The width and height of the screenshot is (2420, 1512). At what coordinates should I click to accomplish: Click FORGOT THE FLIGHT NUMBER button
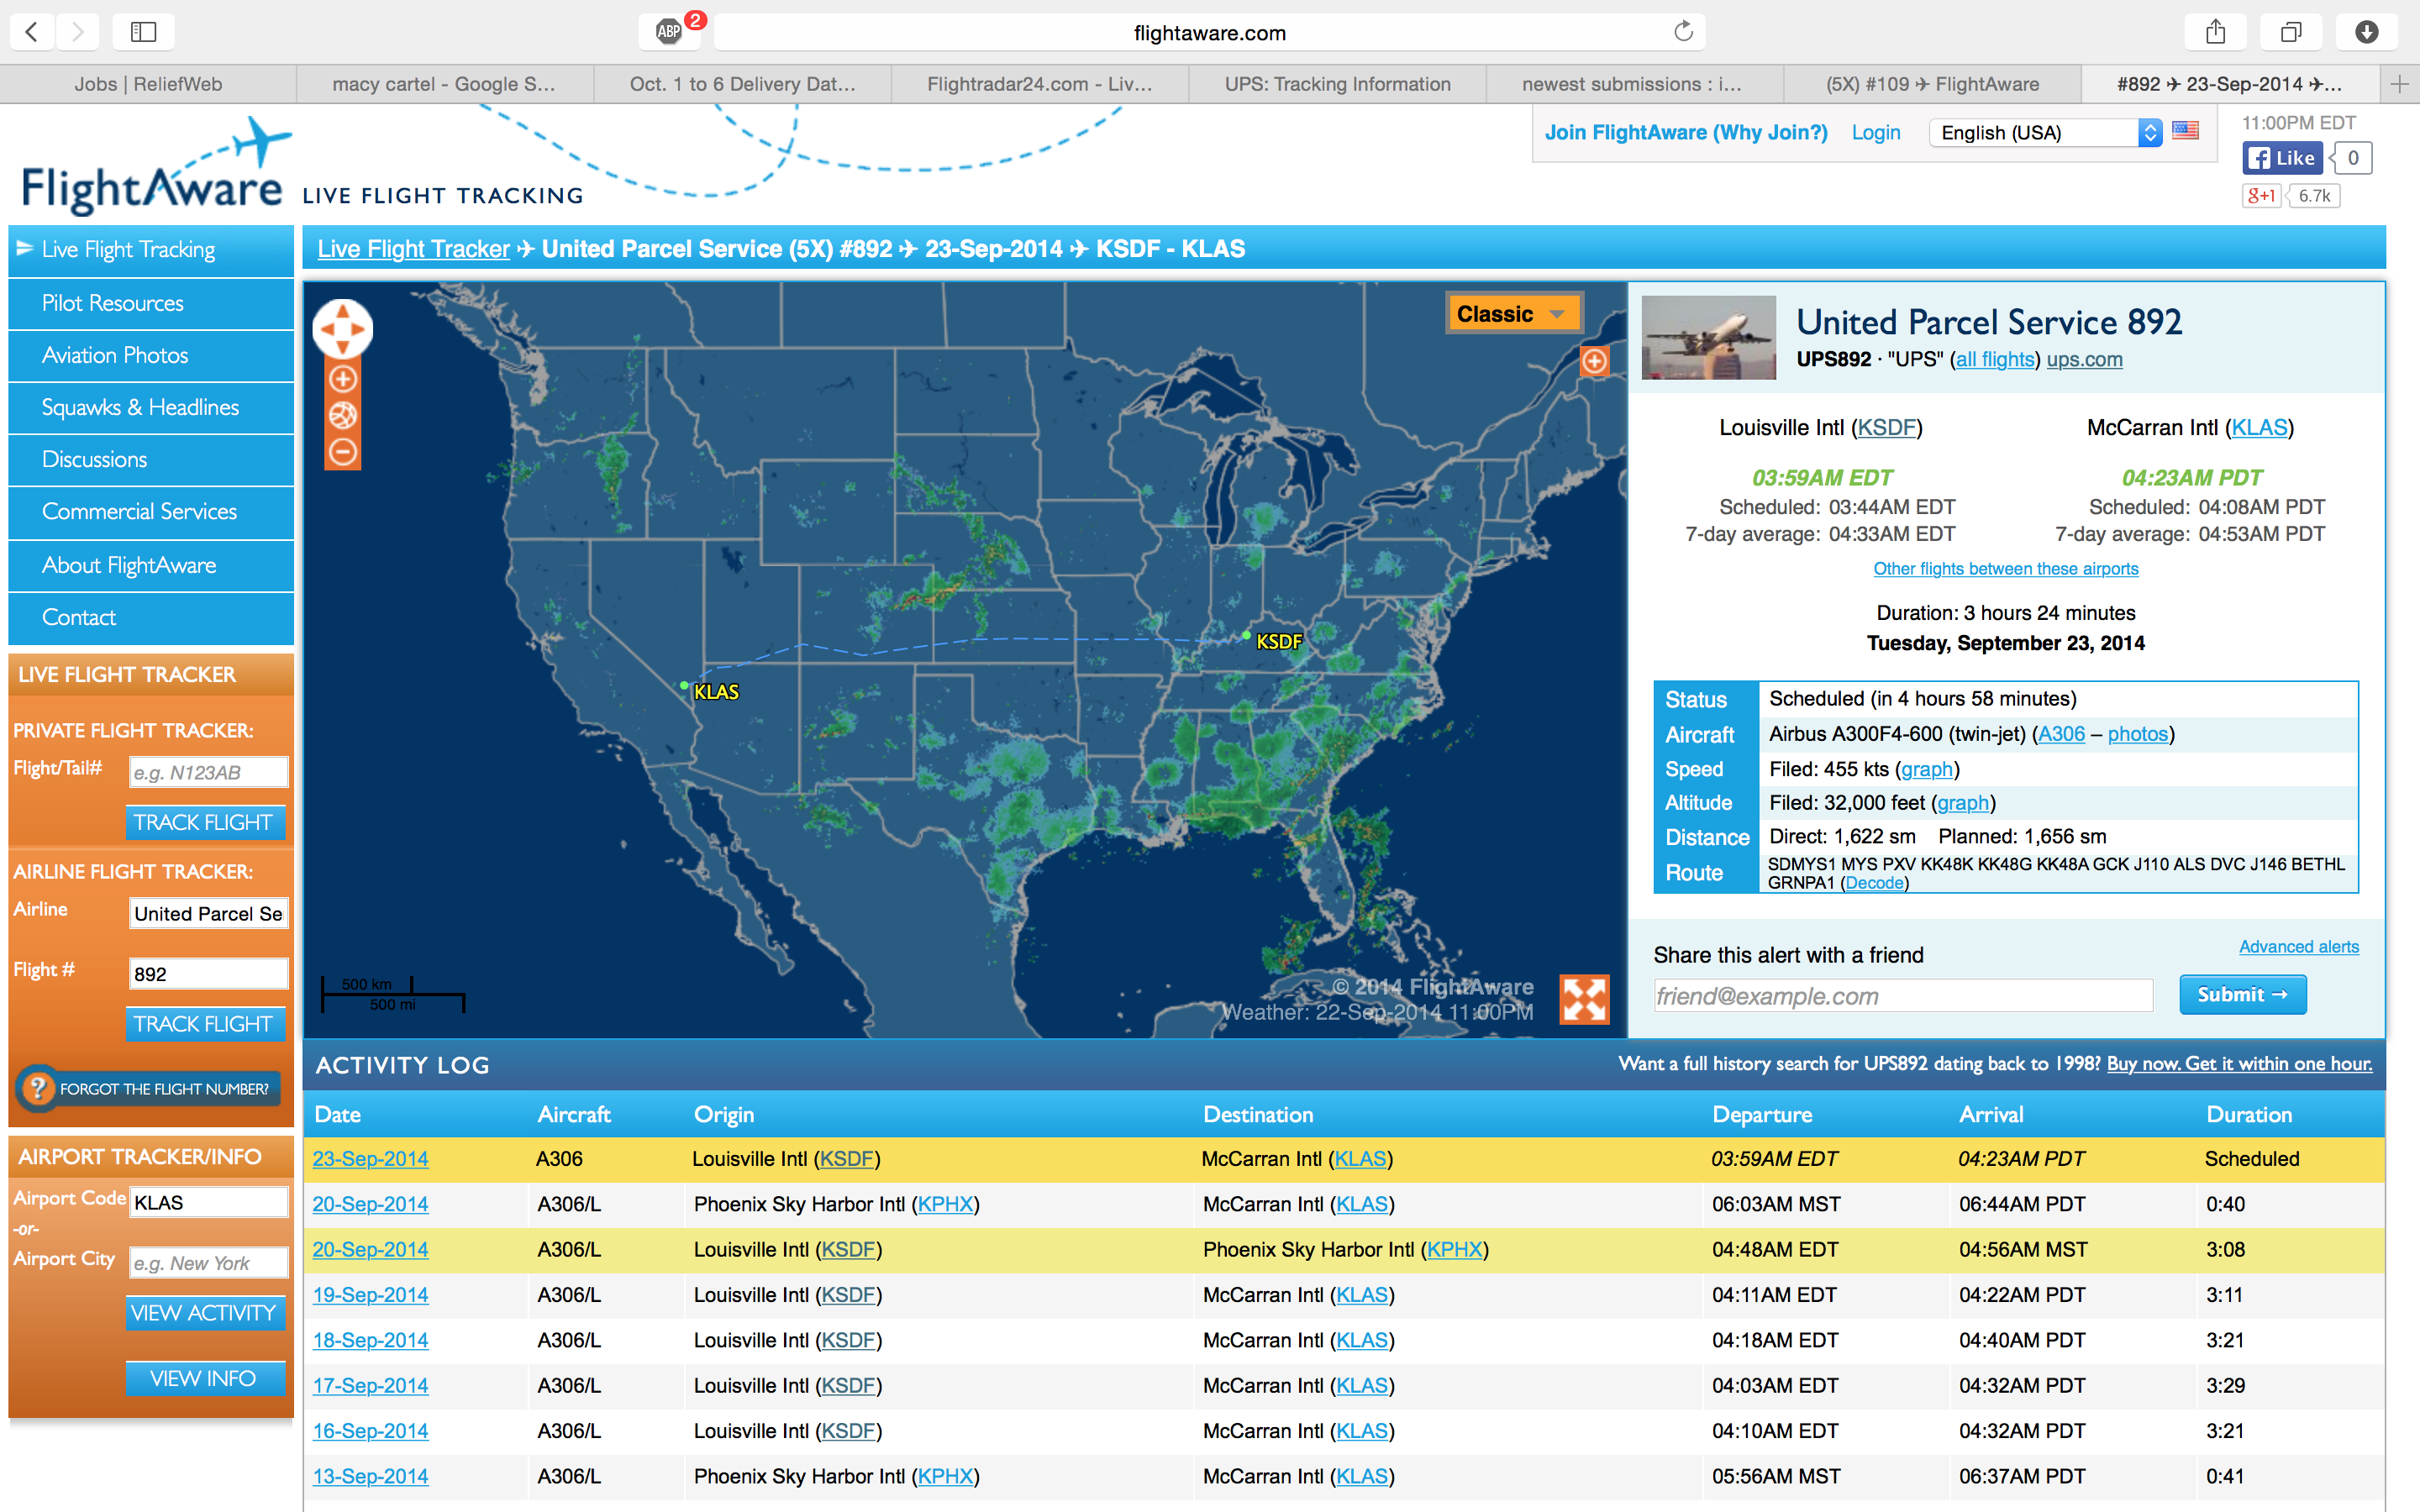point(148,1088)
